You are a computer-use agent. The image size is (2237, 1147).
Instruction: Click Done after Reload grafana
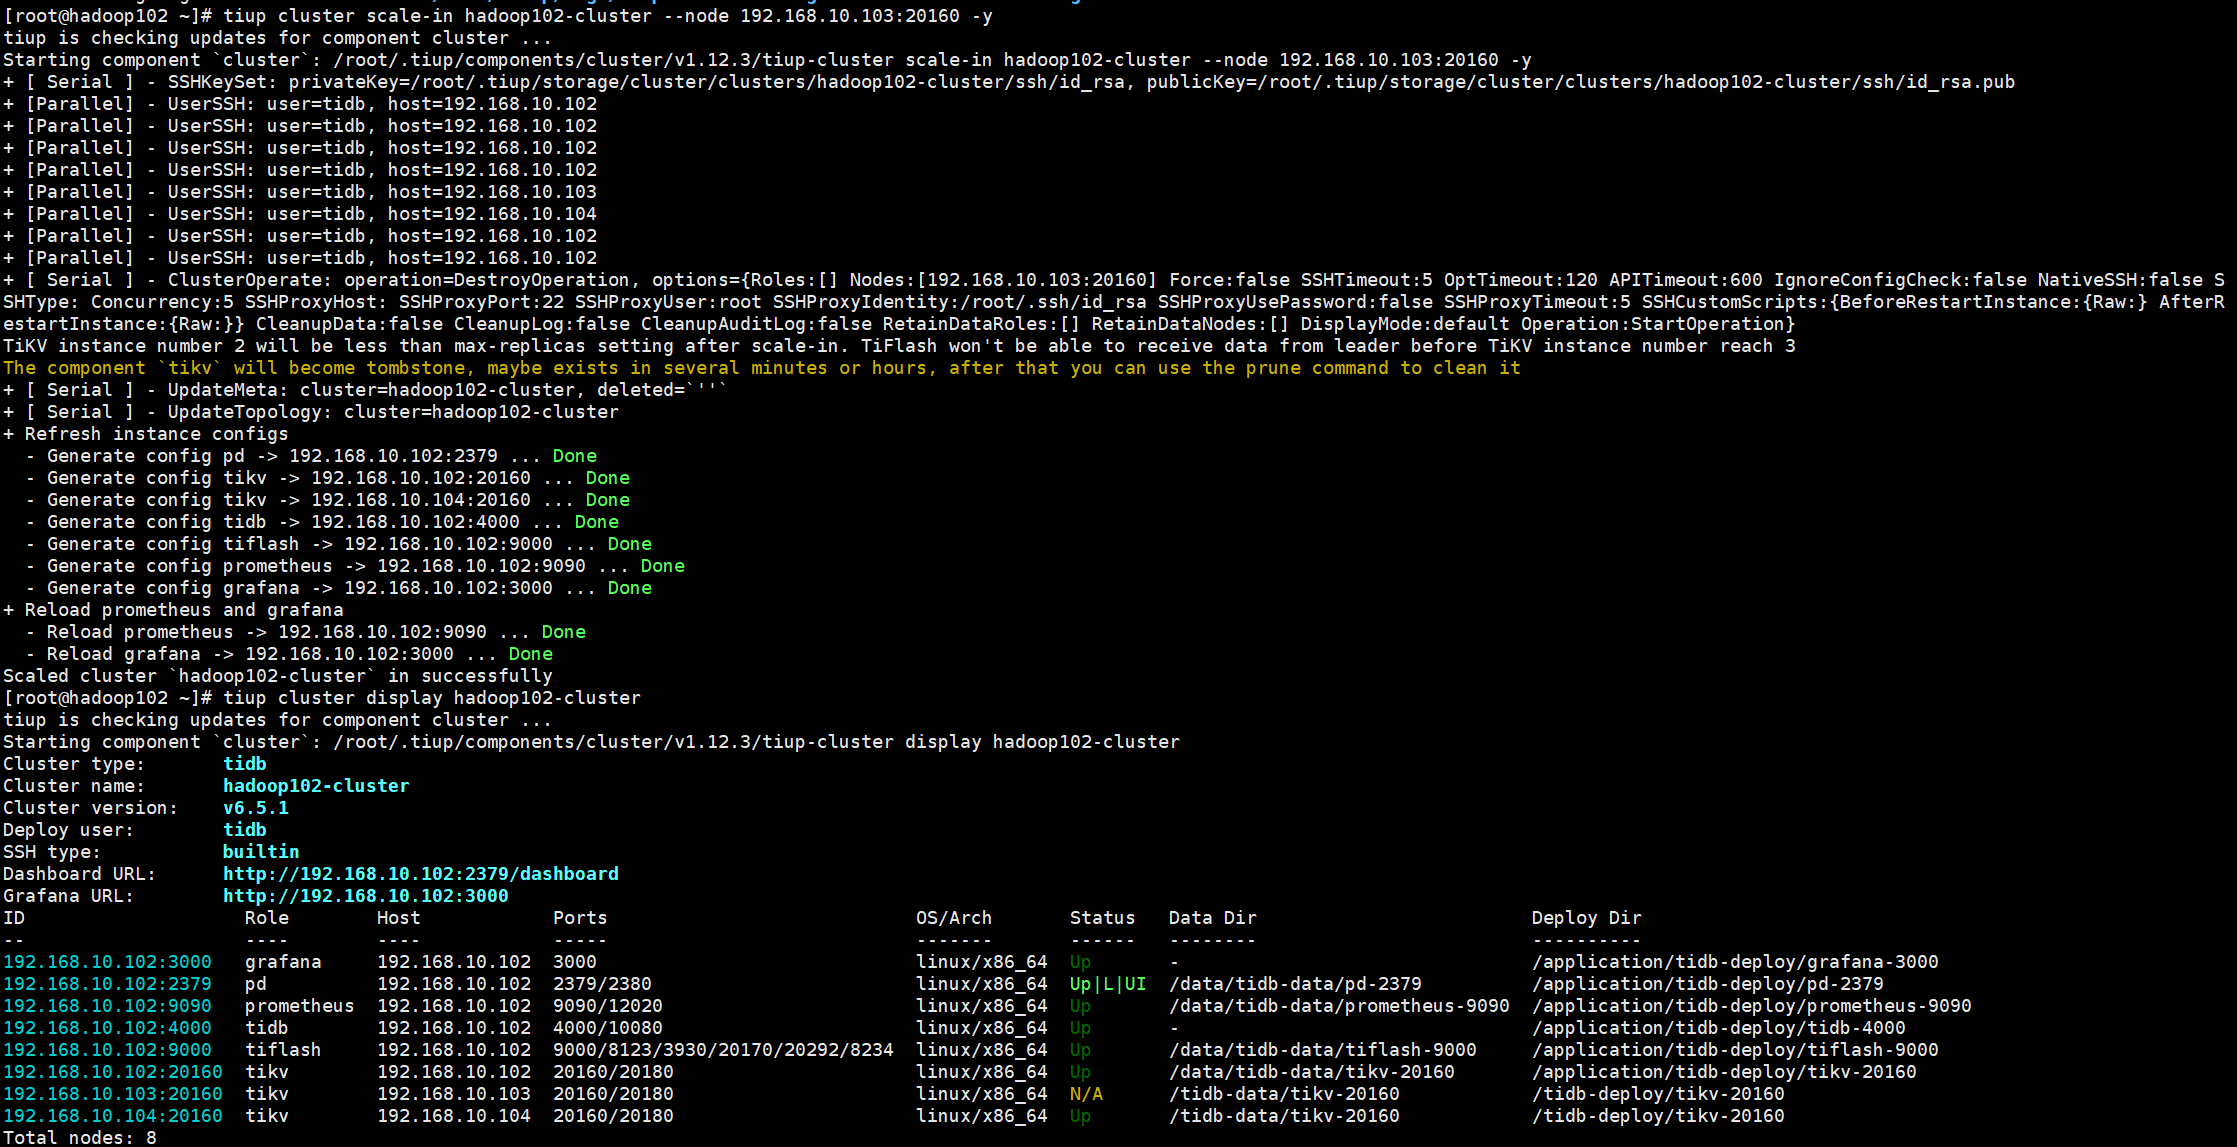coord(530,654)
